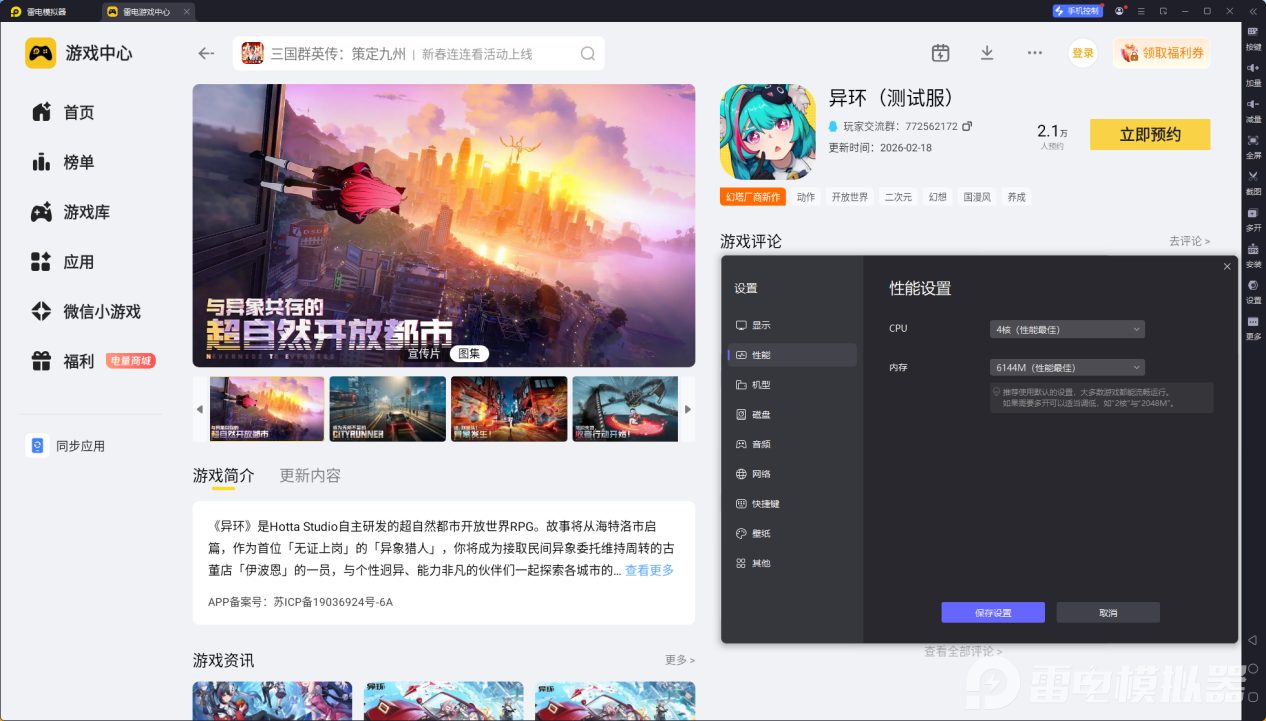1266x721 pixels.
Task: Go back with the left arrow icon
Action: pos(207,54)
